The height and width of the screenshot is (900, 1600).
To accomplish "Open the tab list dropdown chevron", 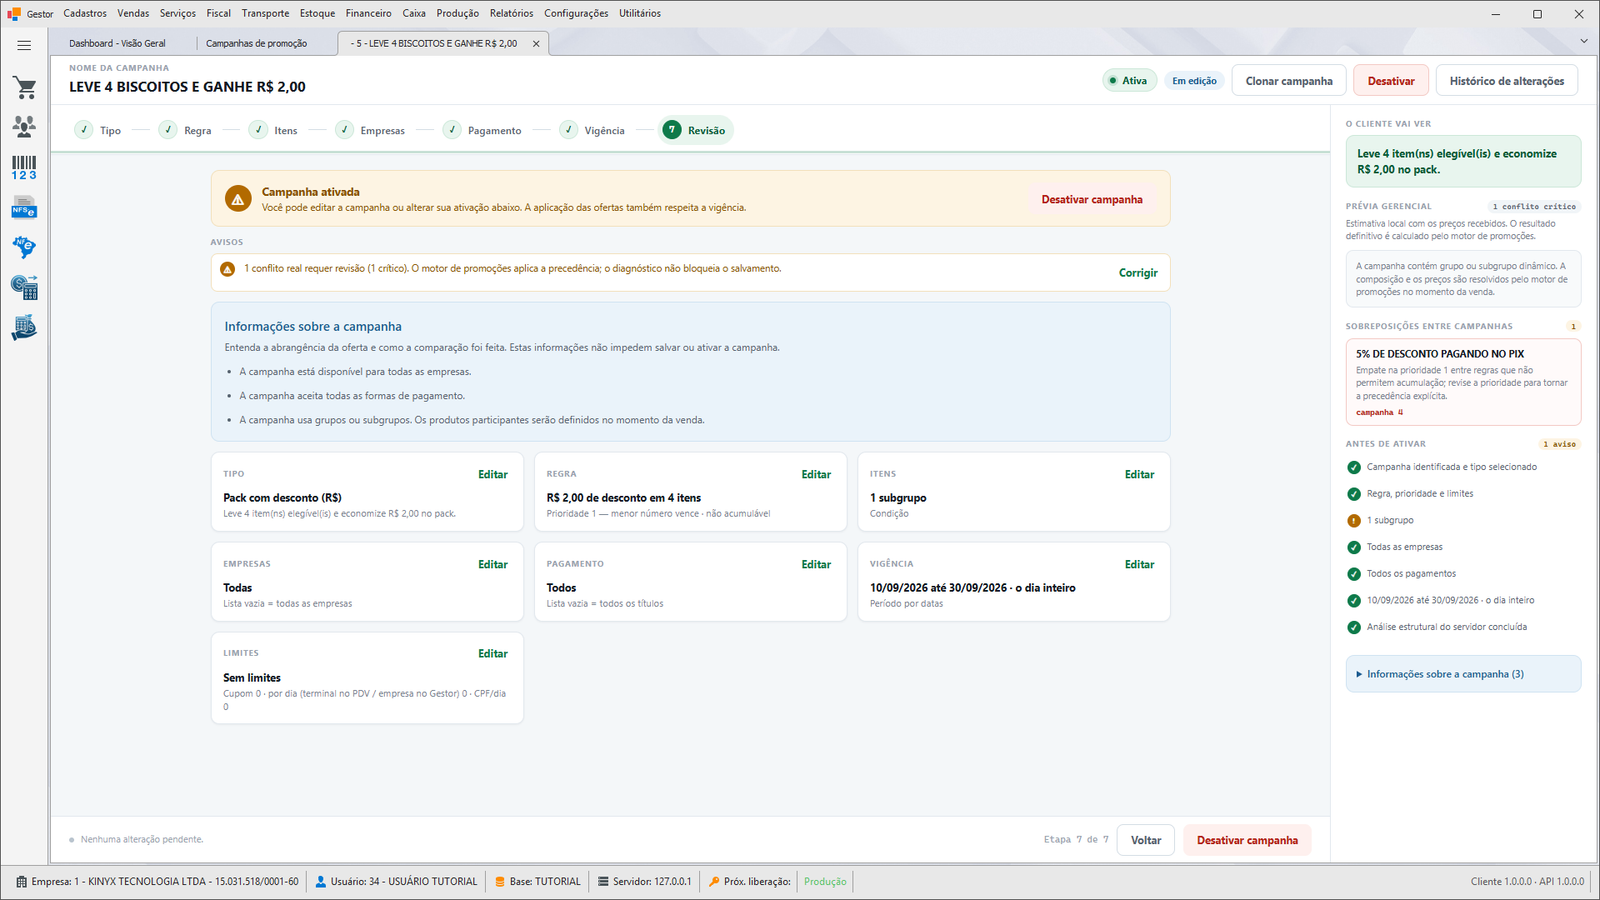I will [x=1584, y=41].
